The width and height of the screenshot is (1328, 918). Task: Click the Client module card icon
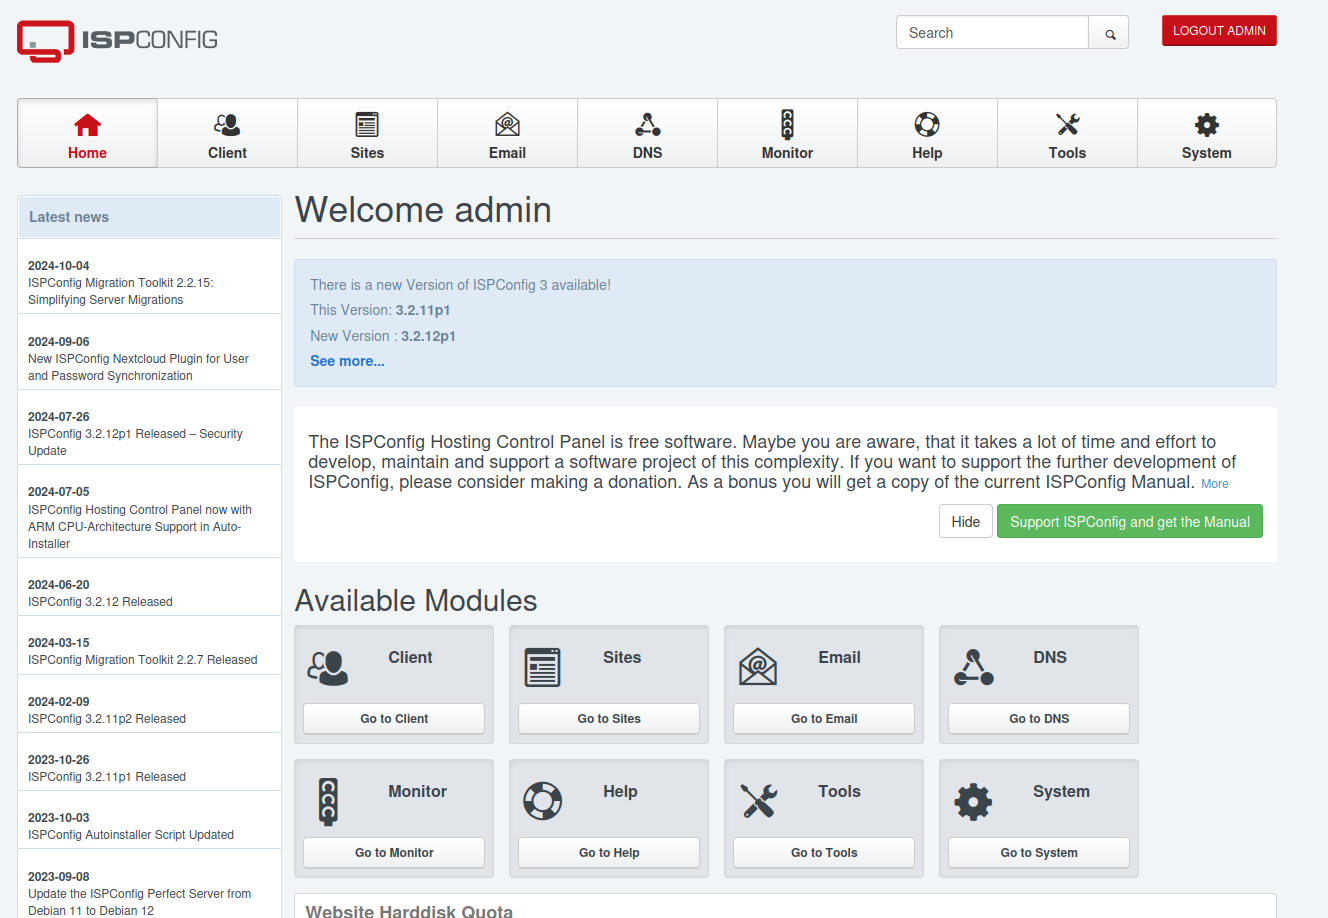[x=328, y=667]
